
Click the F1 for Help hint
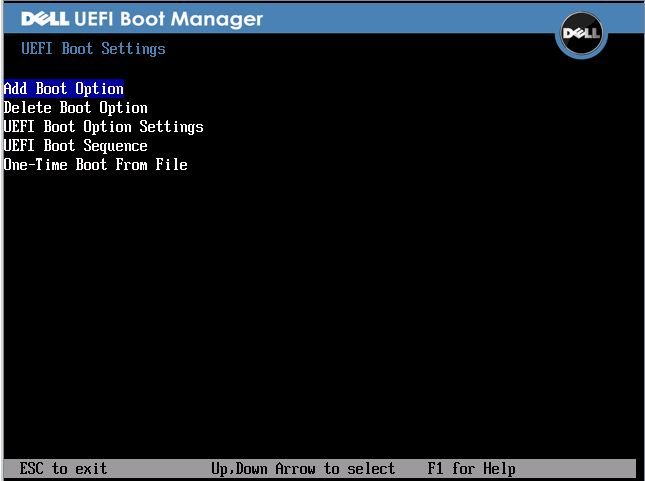click(x=471, y=469)
